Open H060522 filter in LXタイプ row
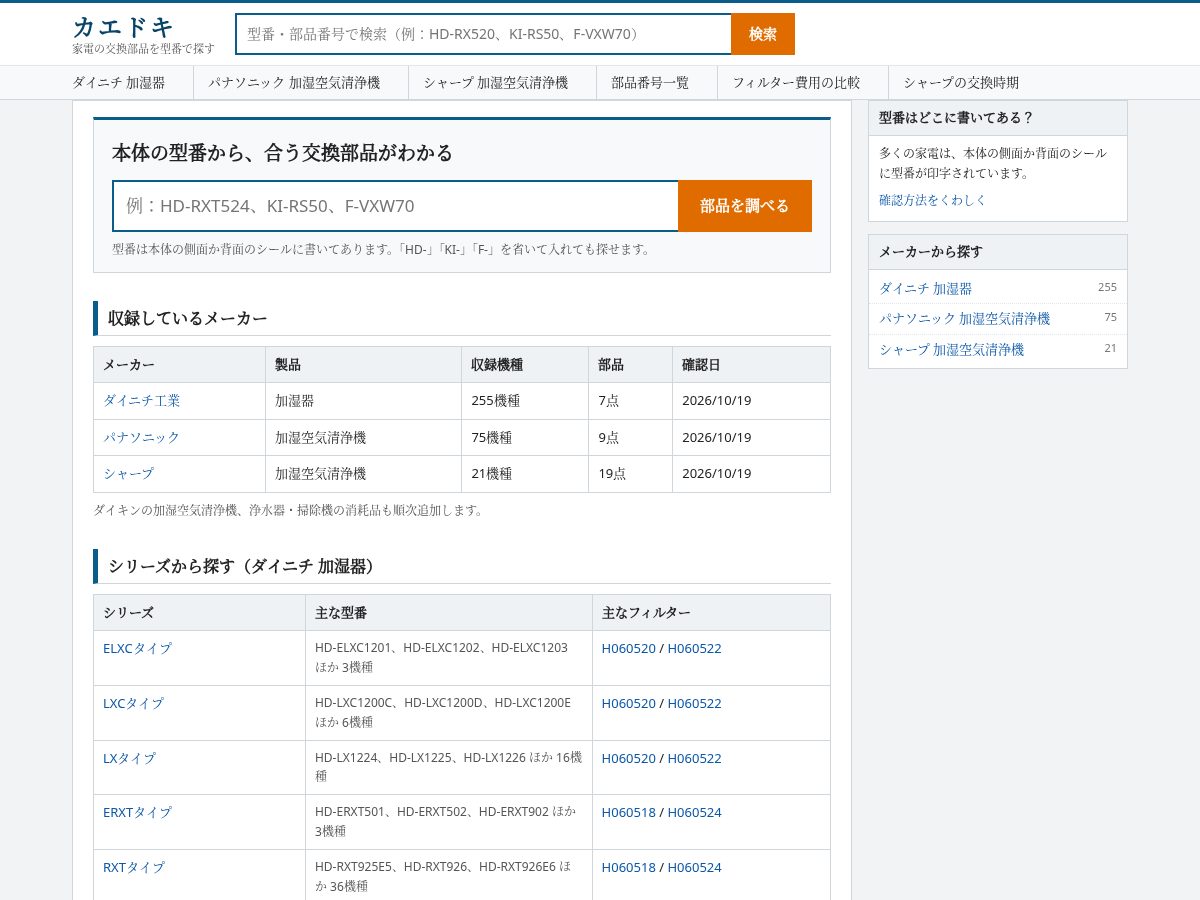The image size is (1200, 900). [x=695, y=758]
